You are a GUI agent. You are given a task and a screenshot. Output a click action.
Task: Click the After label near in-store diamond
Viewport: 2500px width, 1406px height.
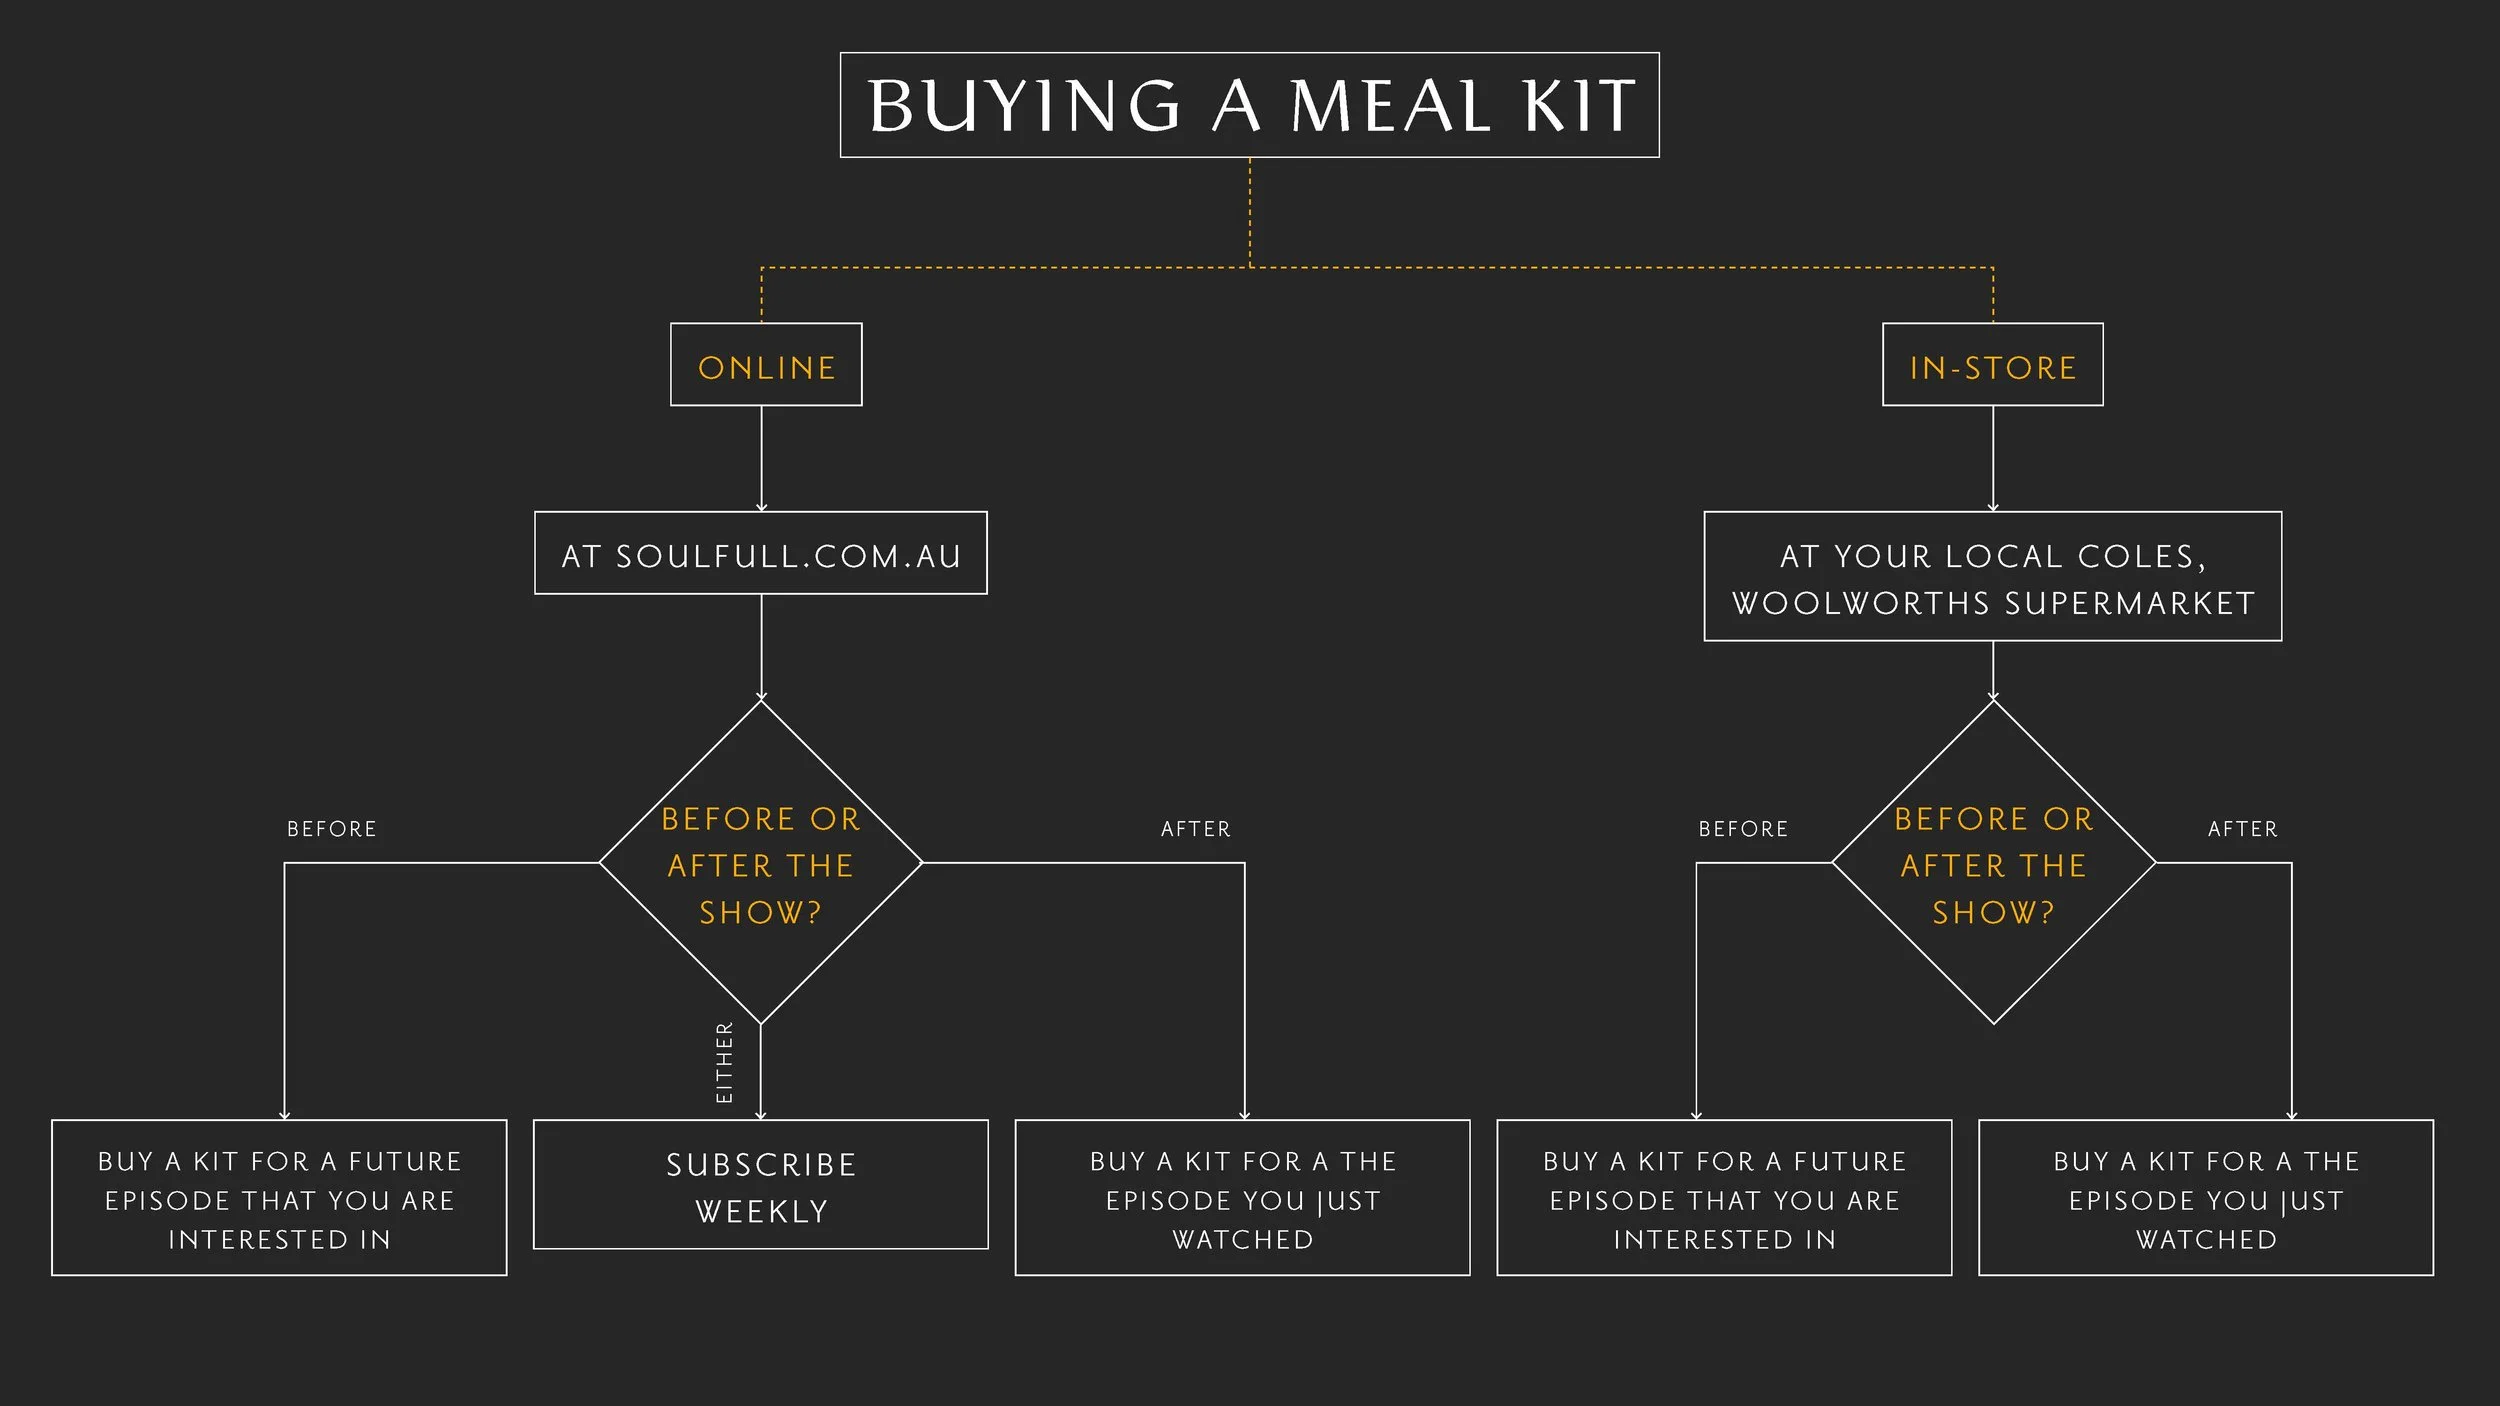click(2243, 829)
